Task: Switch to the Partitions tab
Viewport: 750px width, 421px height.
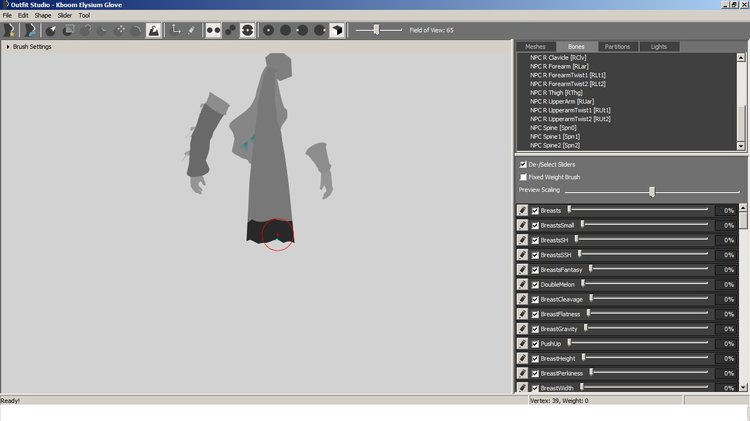Action: point(617,46)
